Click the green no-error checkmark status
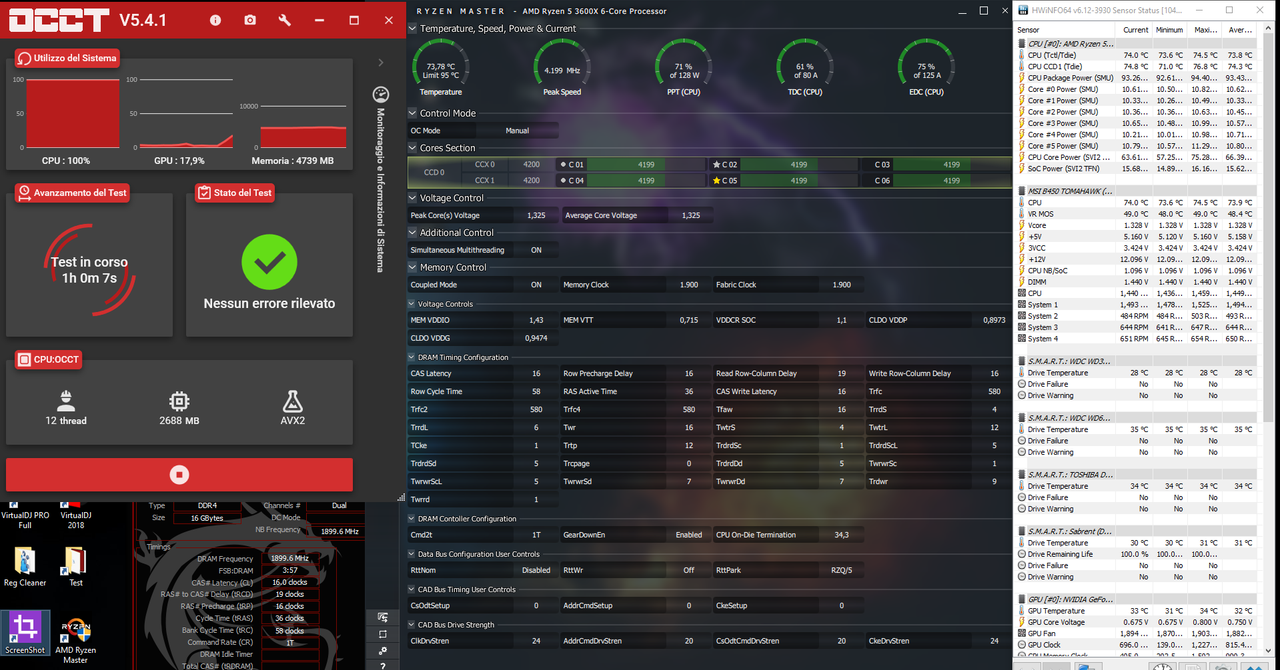 (x=269, y=262)
